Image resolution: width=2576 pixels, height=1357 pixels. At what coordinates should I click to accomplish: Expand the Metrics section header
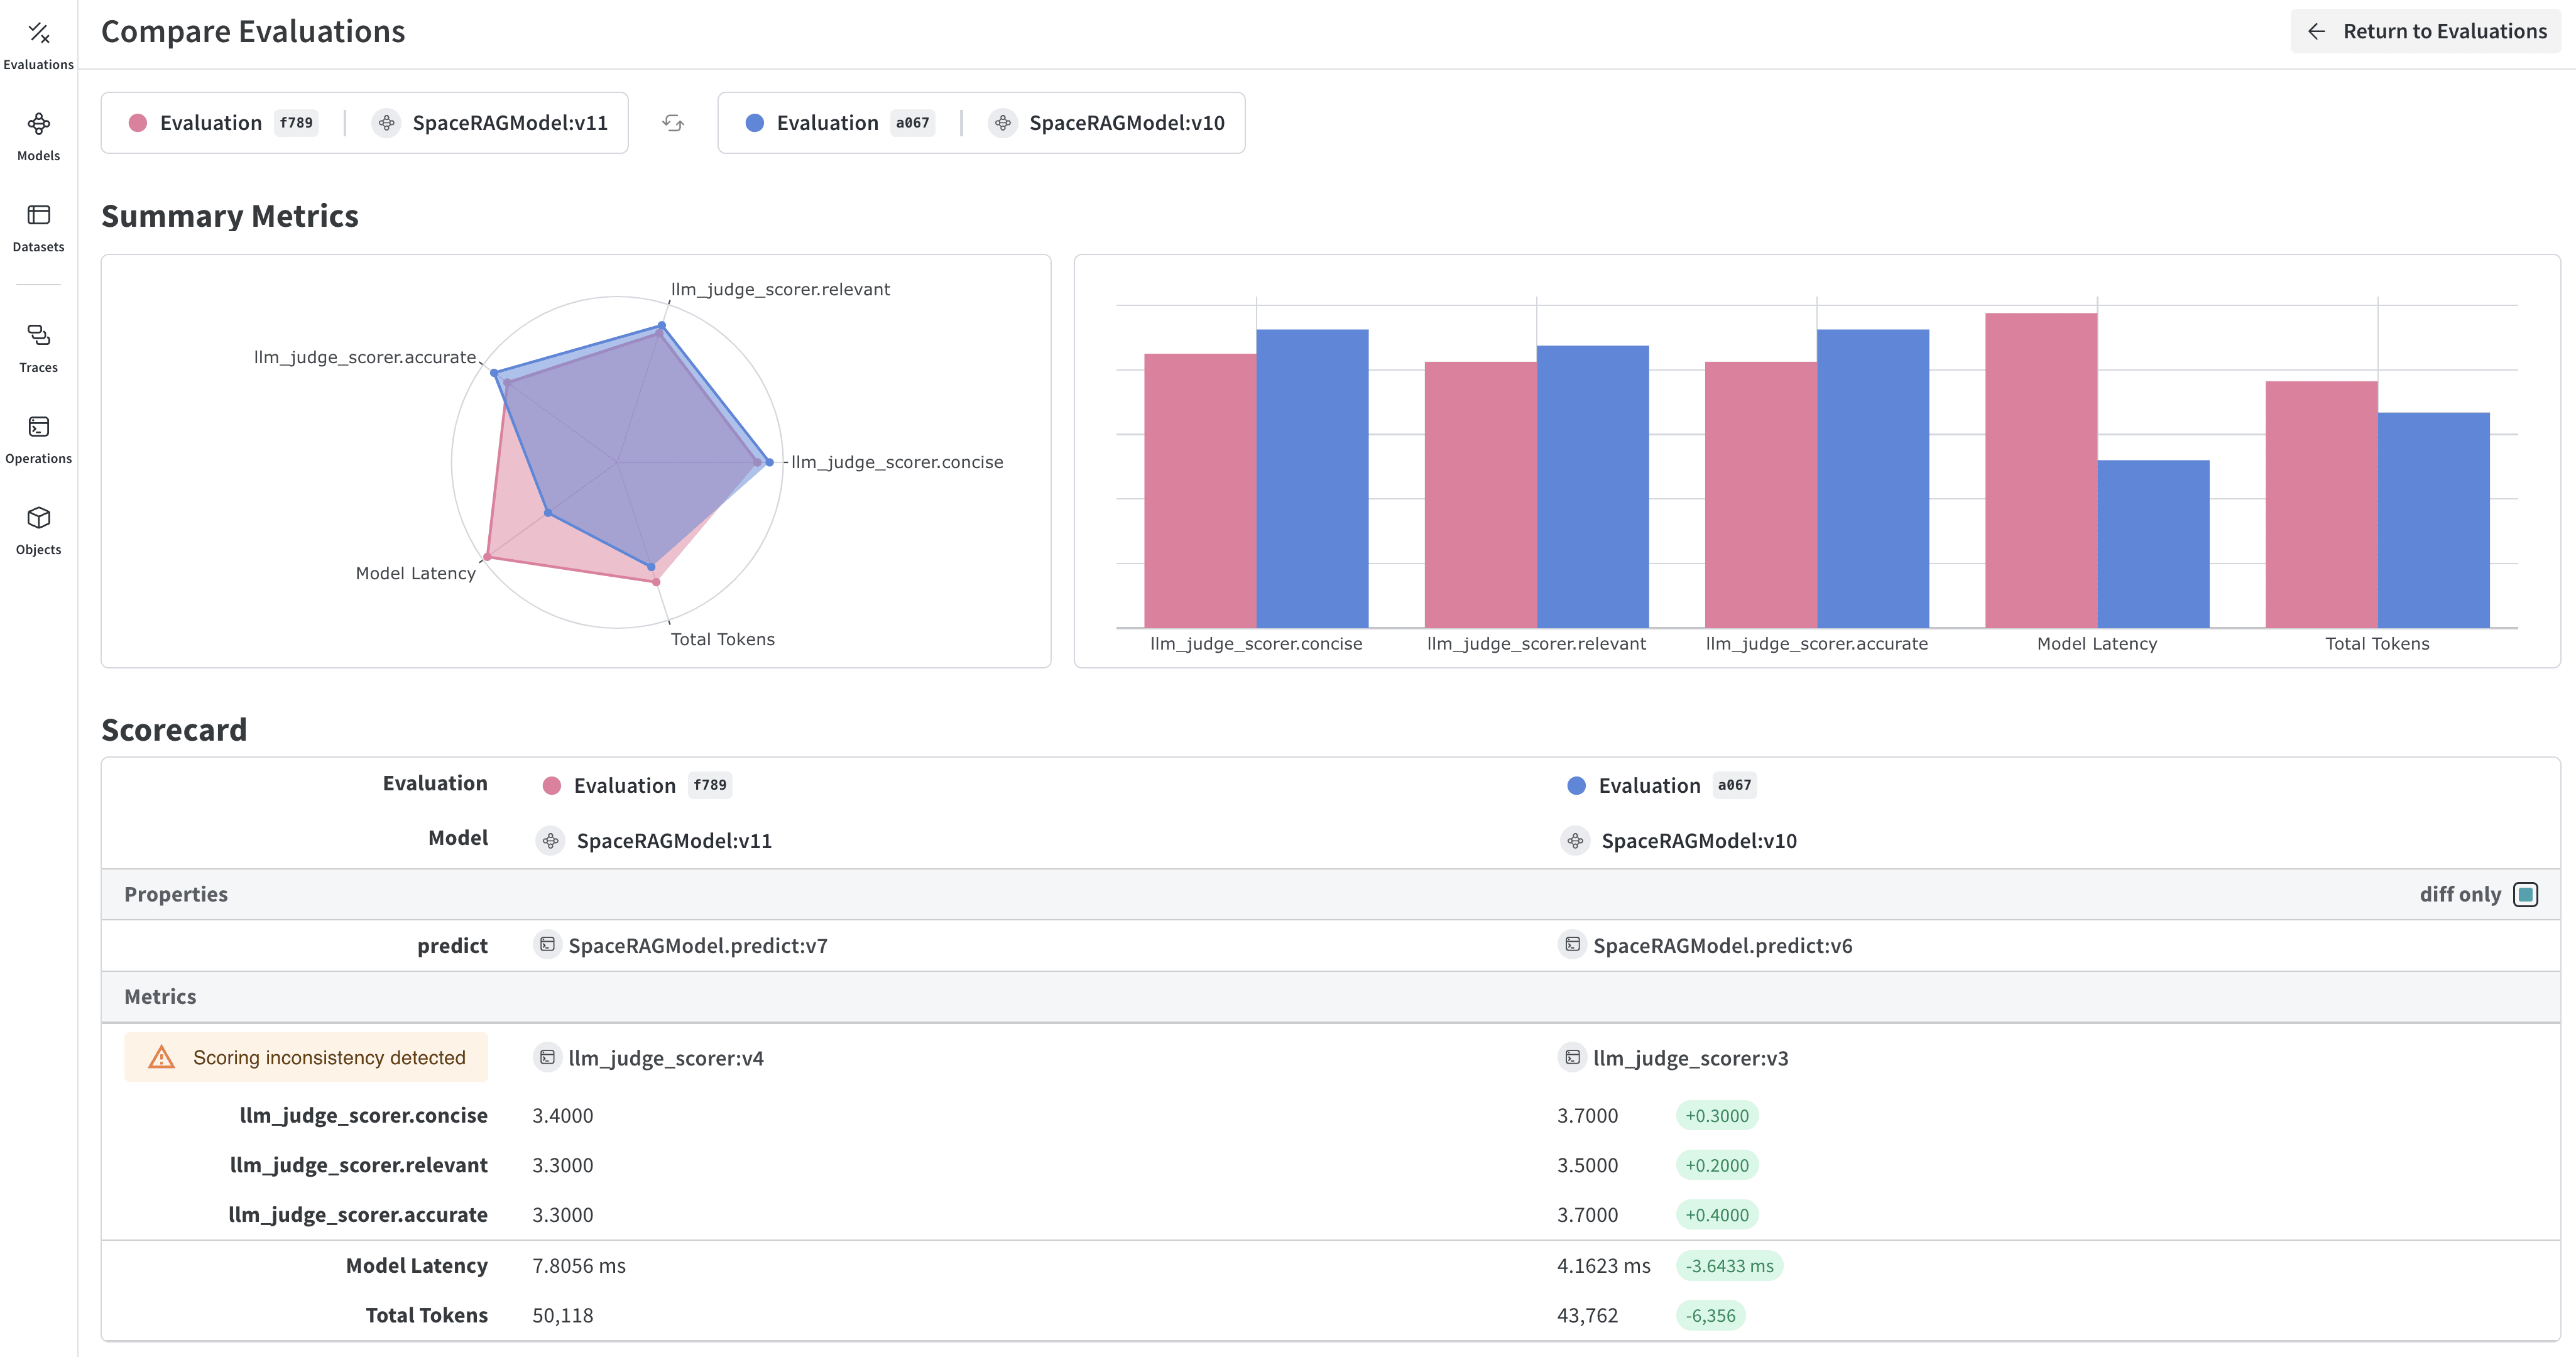tap(160, 996)
